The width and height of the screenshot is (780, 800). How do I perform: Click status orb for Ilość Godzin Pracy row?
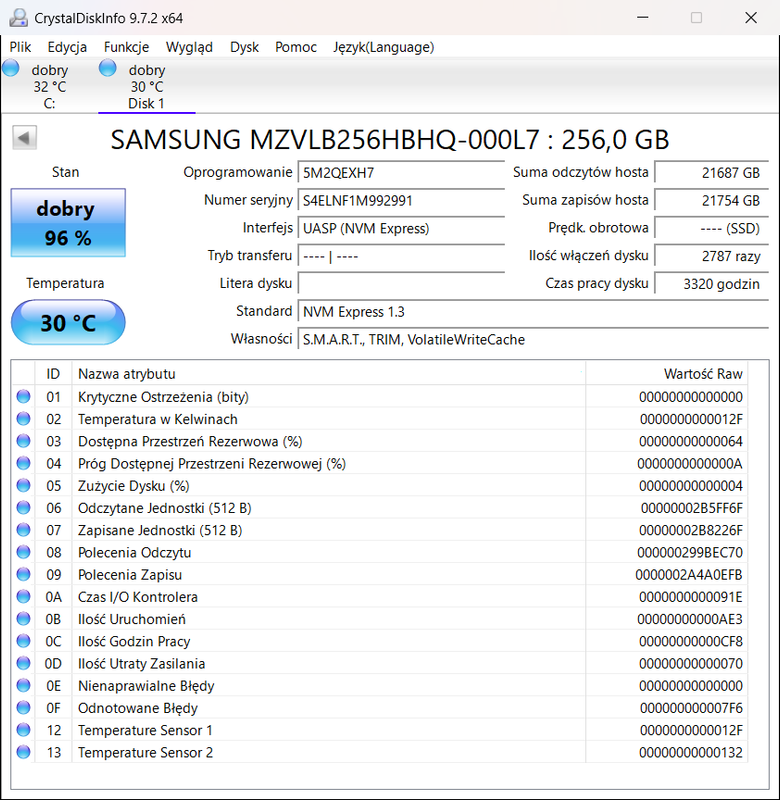pyautogui.click(x=23, y=641)
